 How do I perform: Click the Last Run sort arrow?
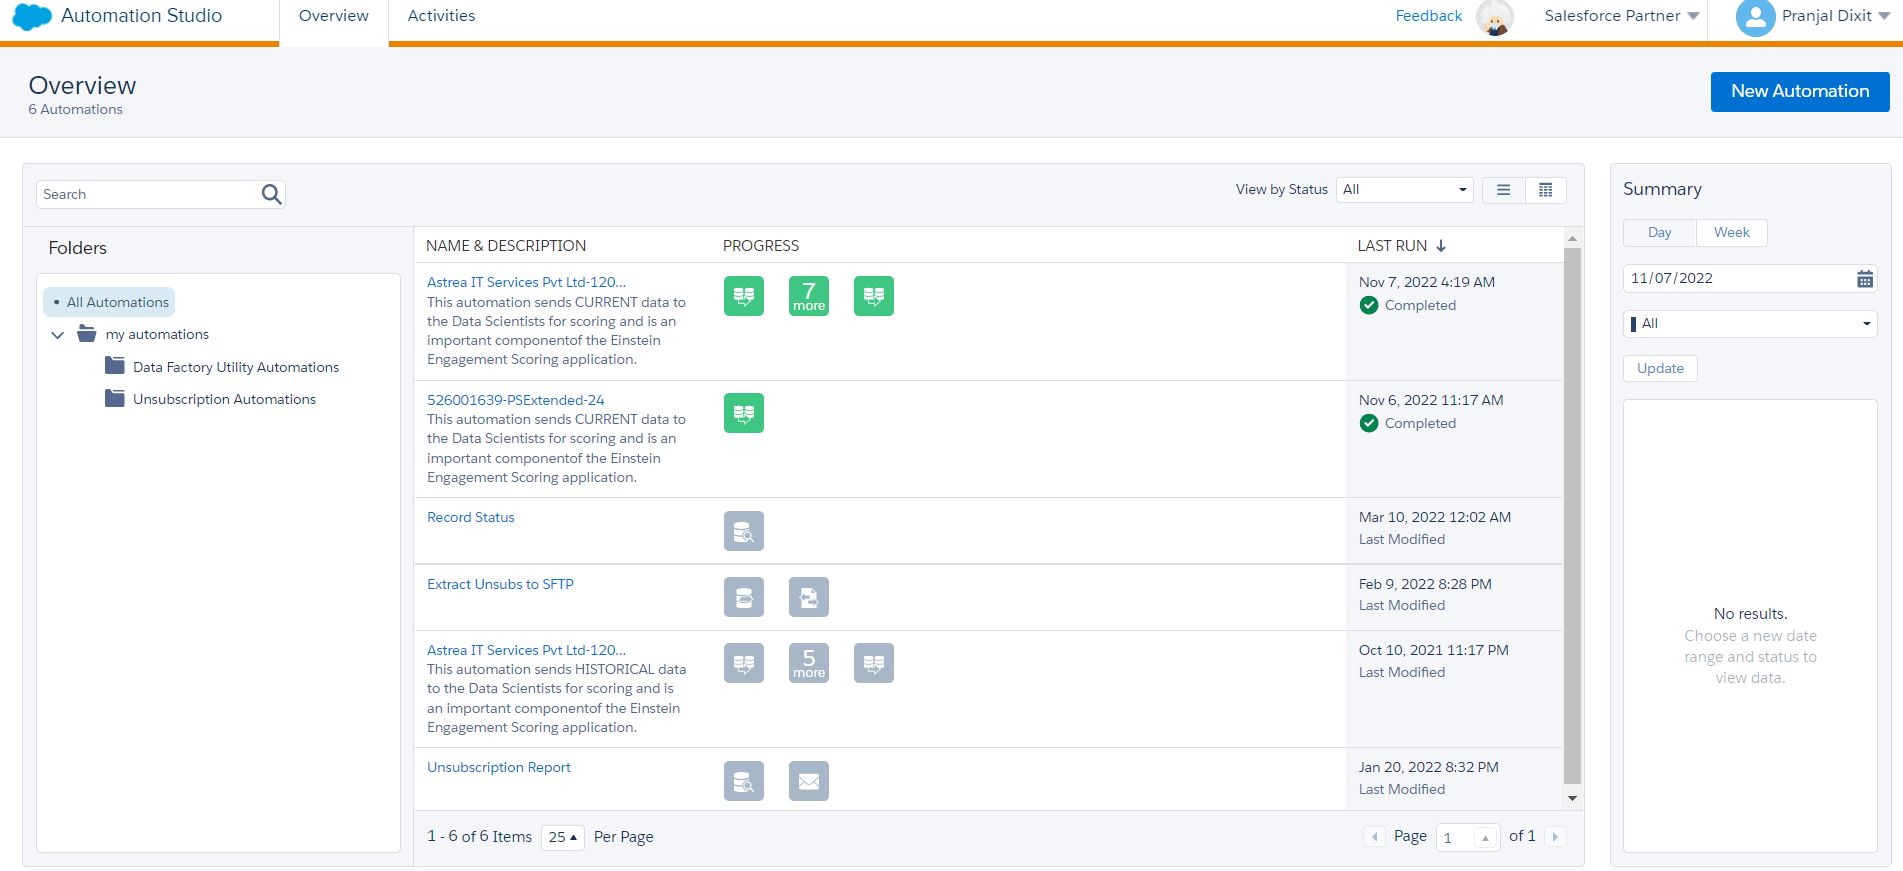(1441, 246)
